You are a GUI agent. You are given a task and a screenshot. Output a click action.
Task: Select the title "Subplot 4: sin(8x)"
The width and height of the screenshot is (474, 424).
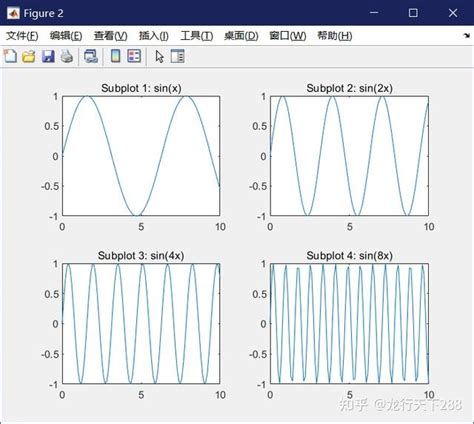349,256
